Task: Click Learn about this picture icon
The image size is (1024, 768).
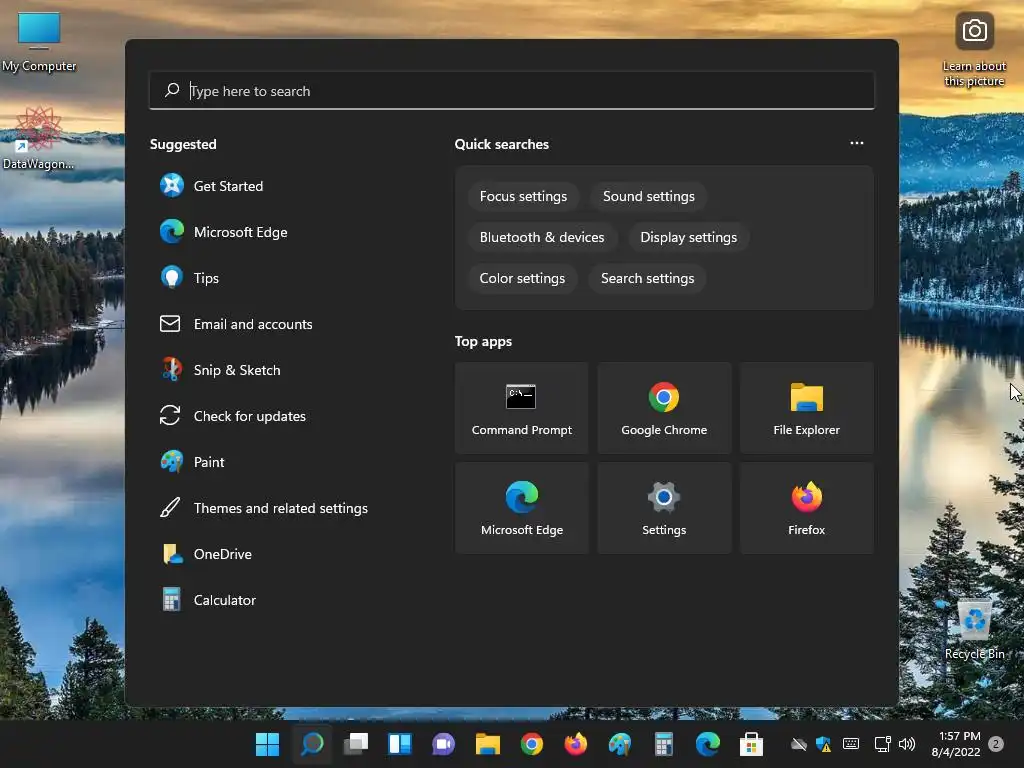Action: 974,50
